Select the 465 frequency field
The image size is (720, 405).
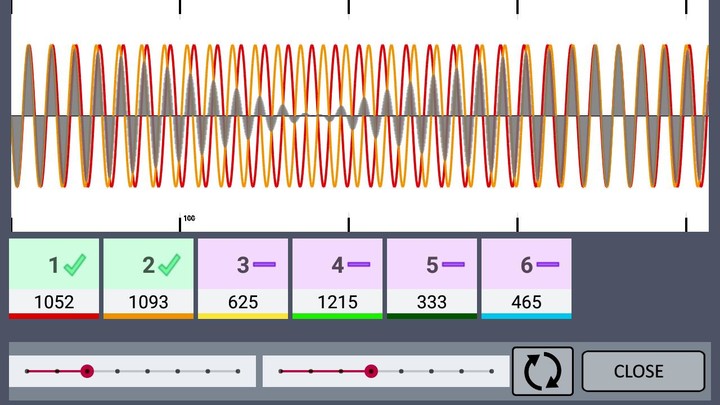click(x=526, y=301)
